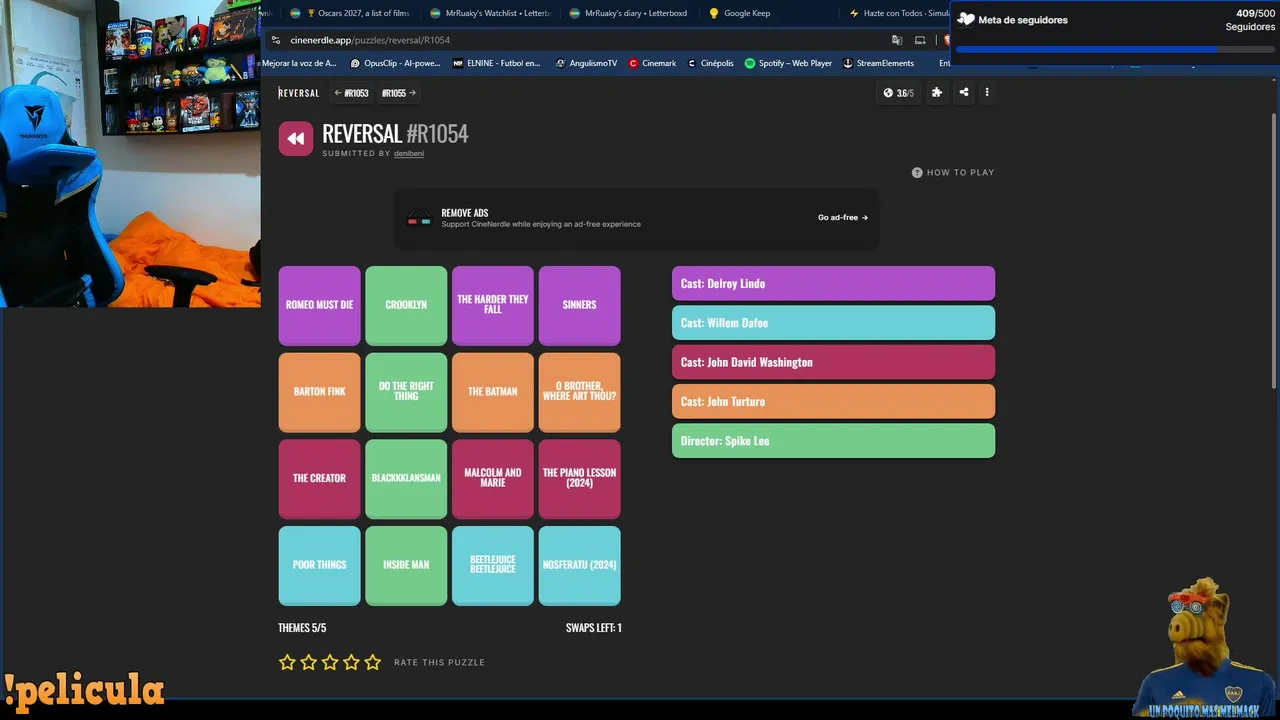The height and width of the screenshot is (720, 1280).
Task: Rate the puzzle five stars
Action: [x=373, y=662]
